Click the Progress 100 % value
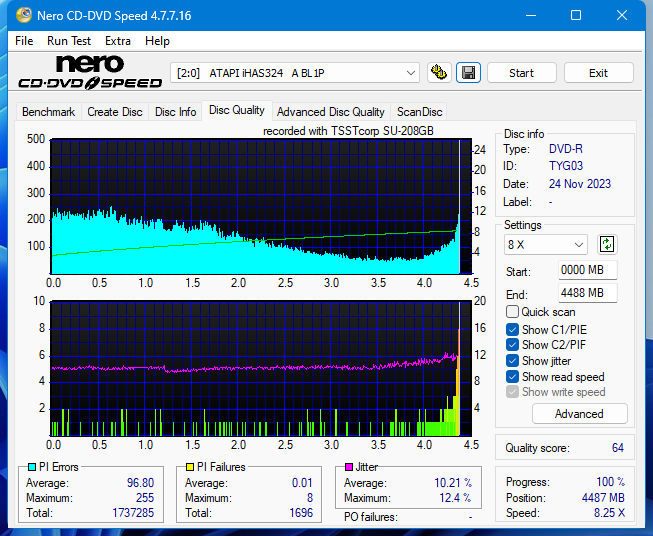This screenshot has width=653, height=536. point(611,482)
